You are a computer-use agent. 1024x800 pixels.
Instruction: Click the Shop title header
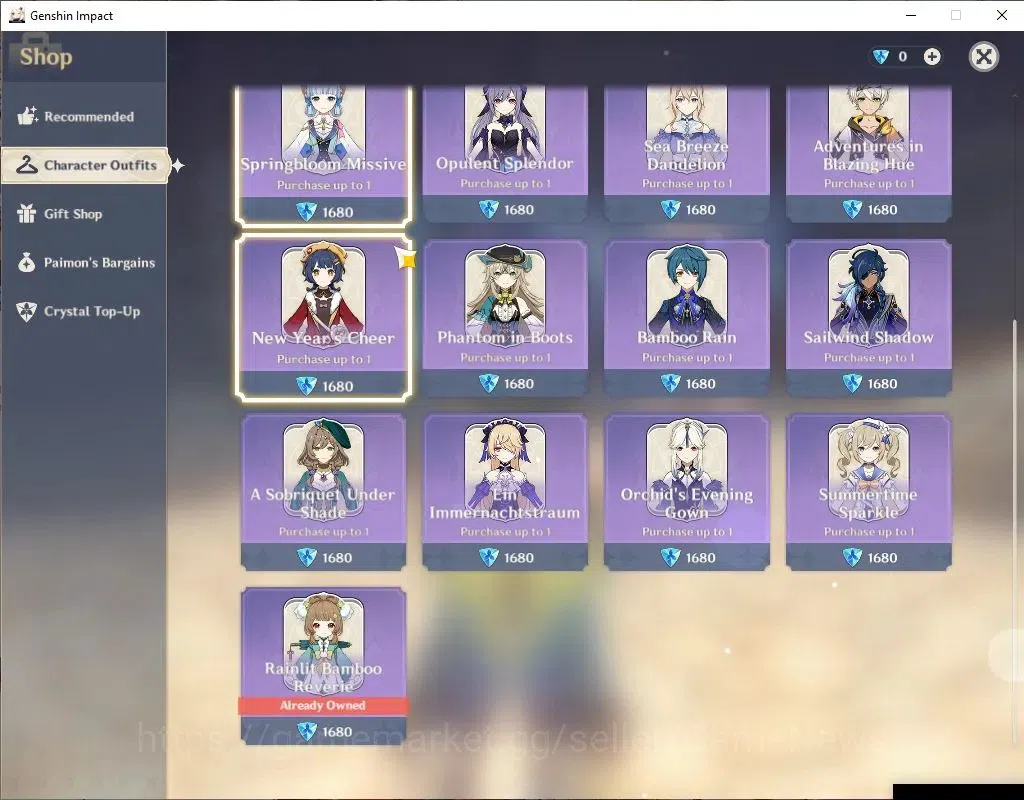(x=46, y=57)
